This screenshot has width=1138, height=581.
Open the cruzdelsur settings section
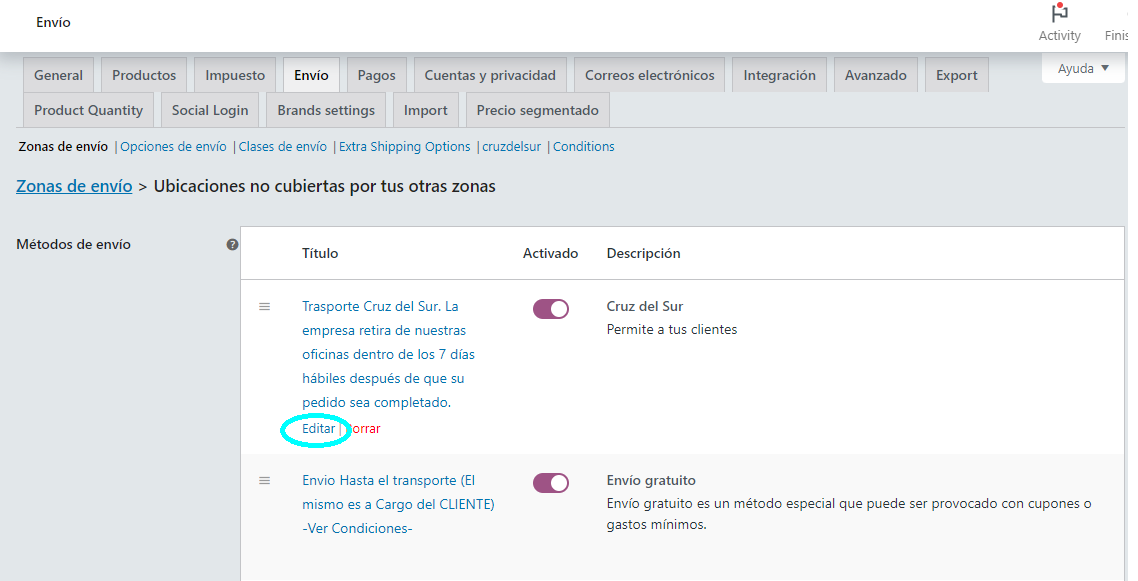coord(513,146)
